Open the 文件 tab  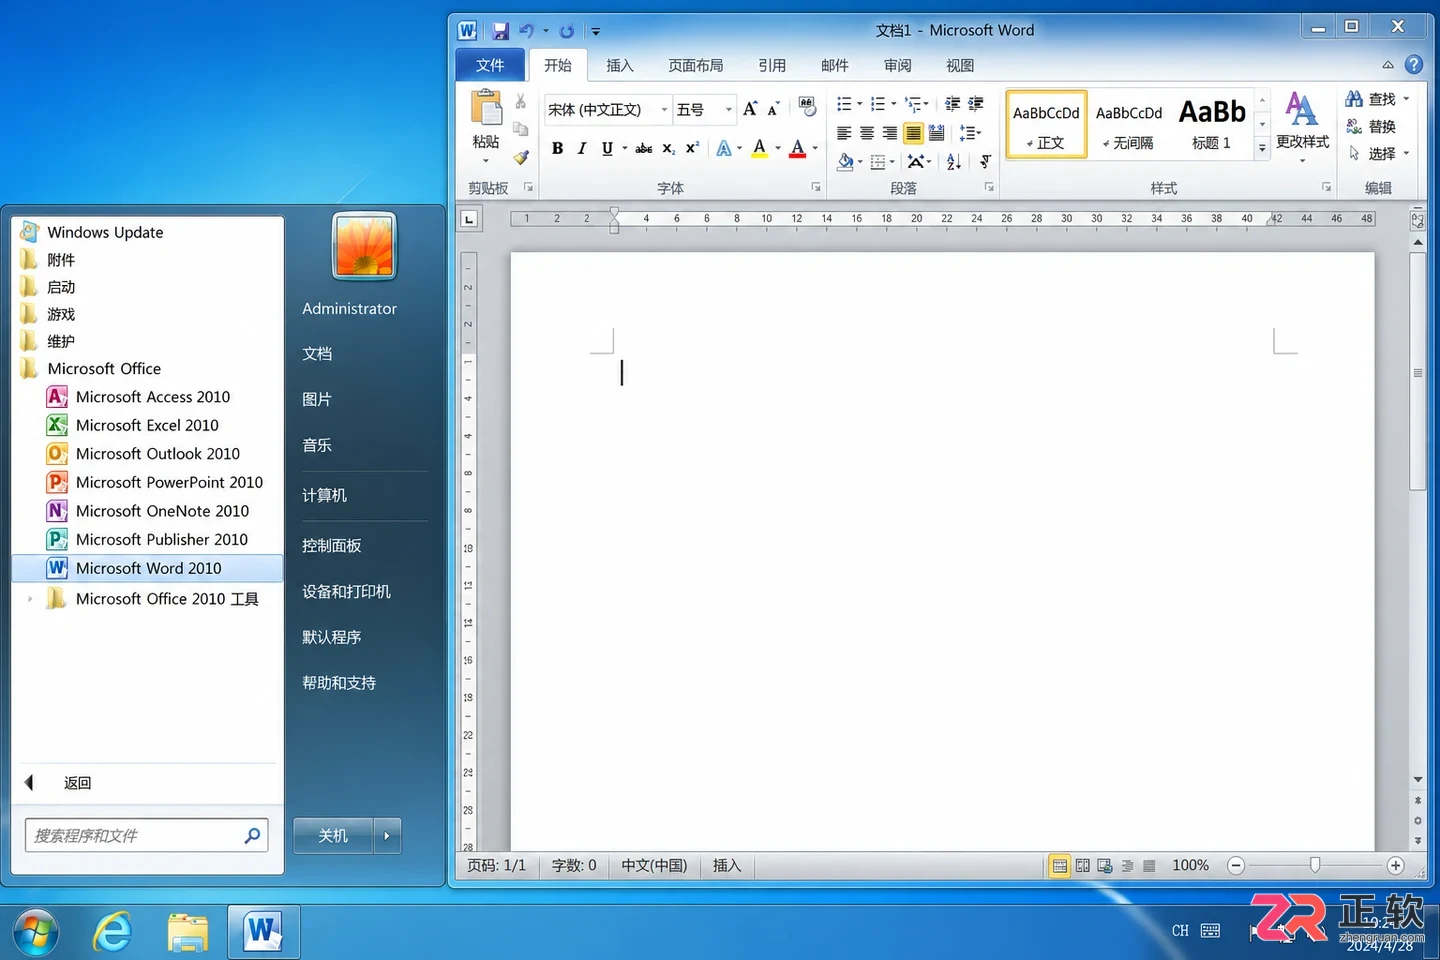coord(490,65)
